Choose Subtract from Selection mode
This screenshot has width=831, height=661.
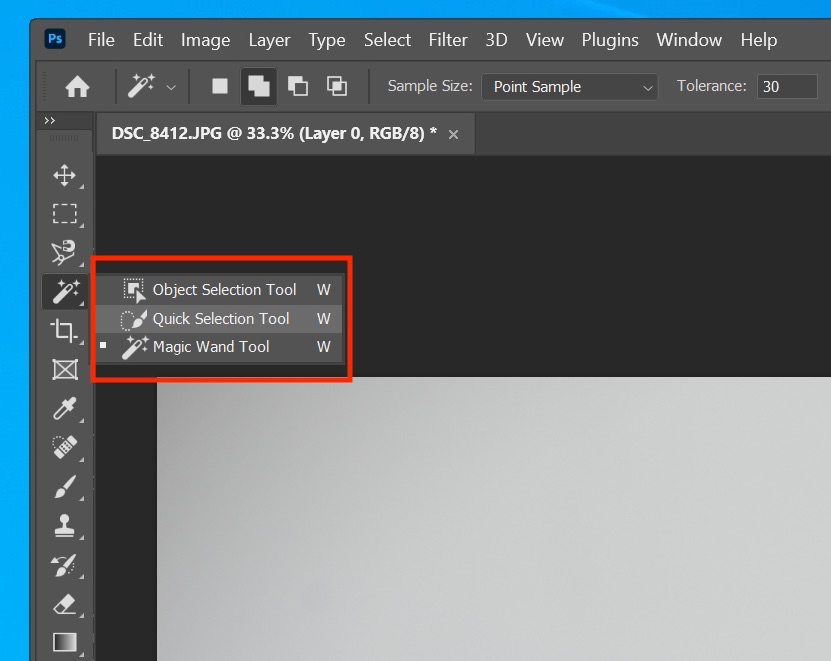point(298,86)
